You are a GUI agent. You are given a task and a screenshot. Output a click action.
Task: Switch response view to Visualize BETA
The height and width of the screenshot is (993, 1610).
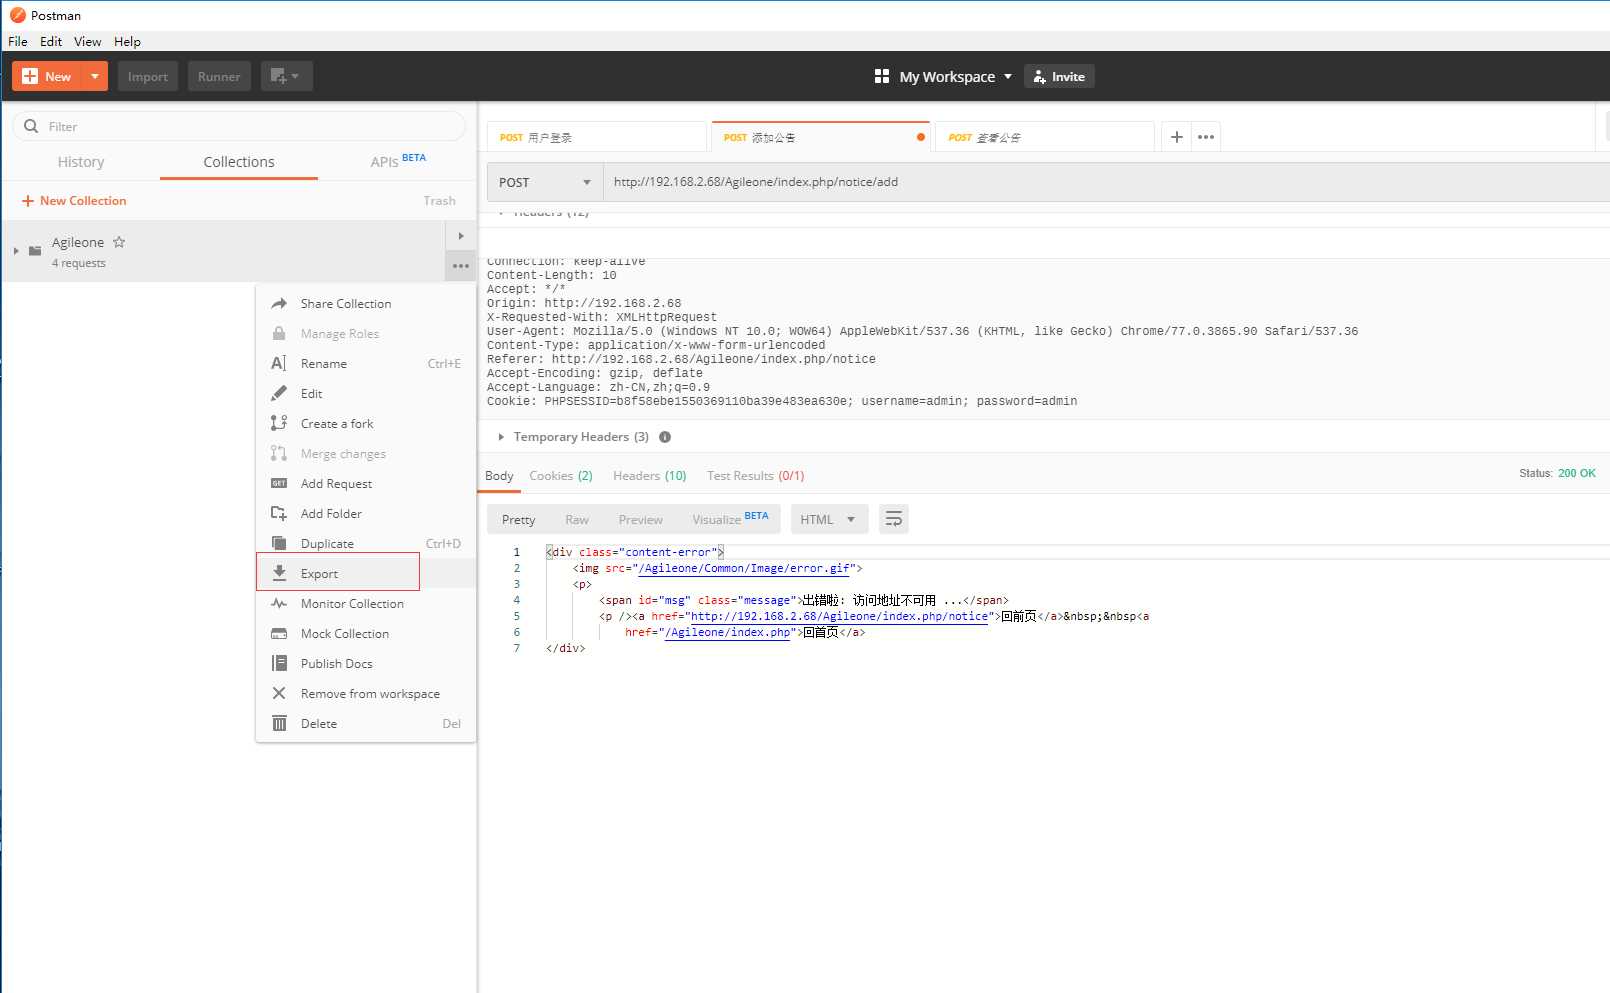point(730,519)
